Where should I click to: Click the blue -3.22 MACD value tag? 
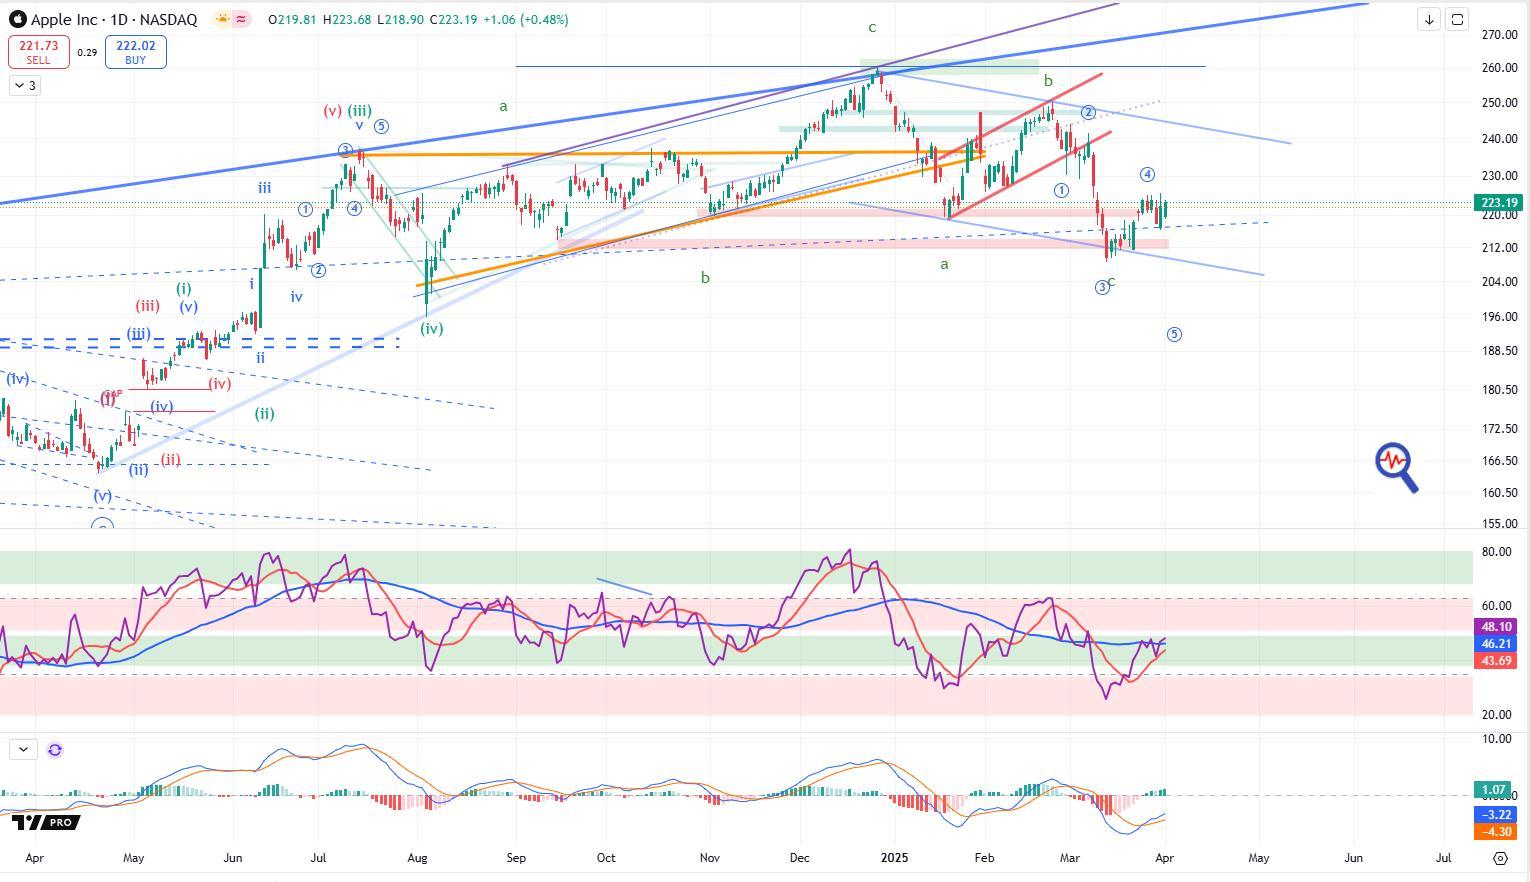coord(1494,815)
